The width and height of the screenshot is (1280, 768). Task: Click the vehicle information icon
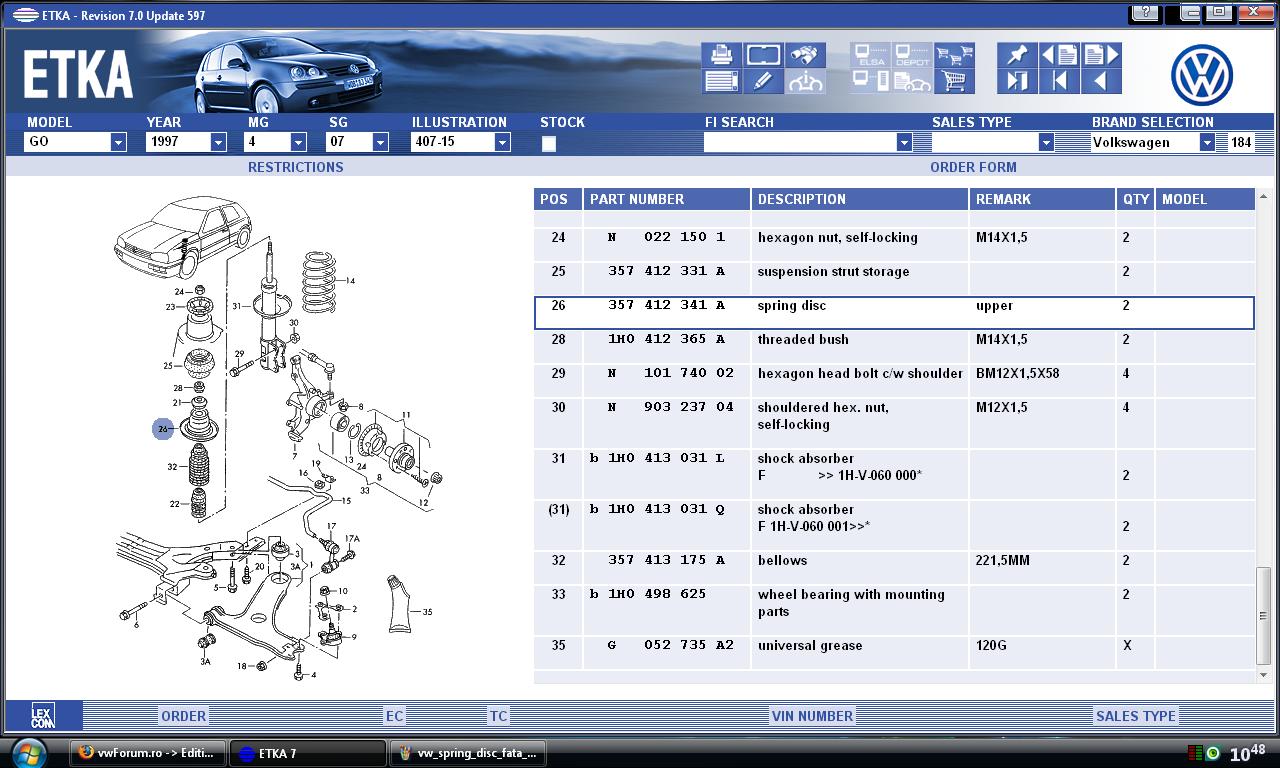(x=806, y=81)
